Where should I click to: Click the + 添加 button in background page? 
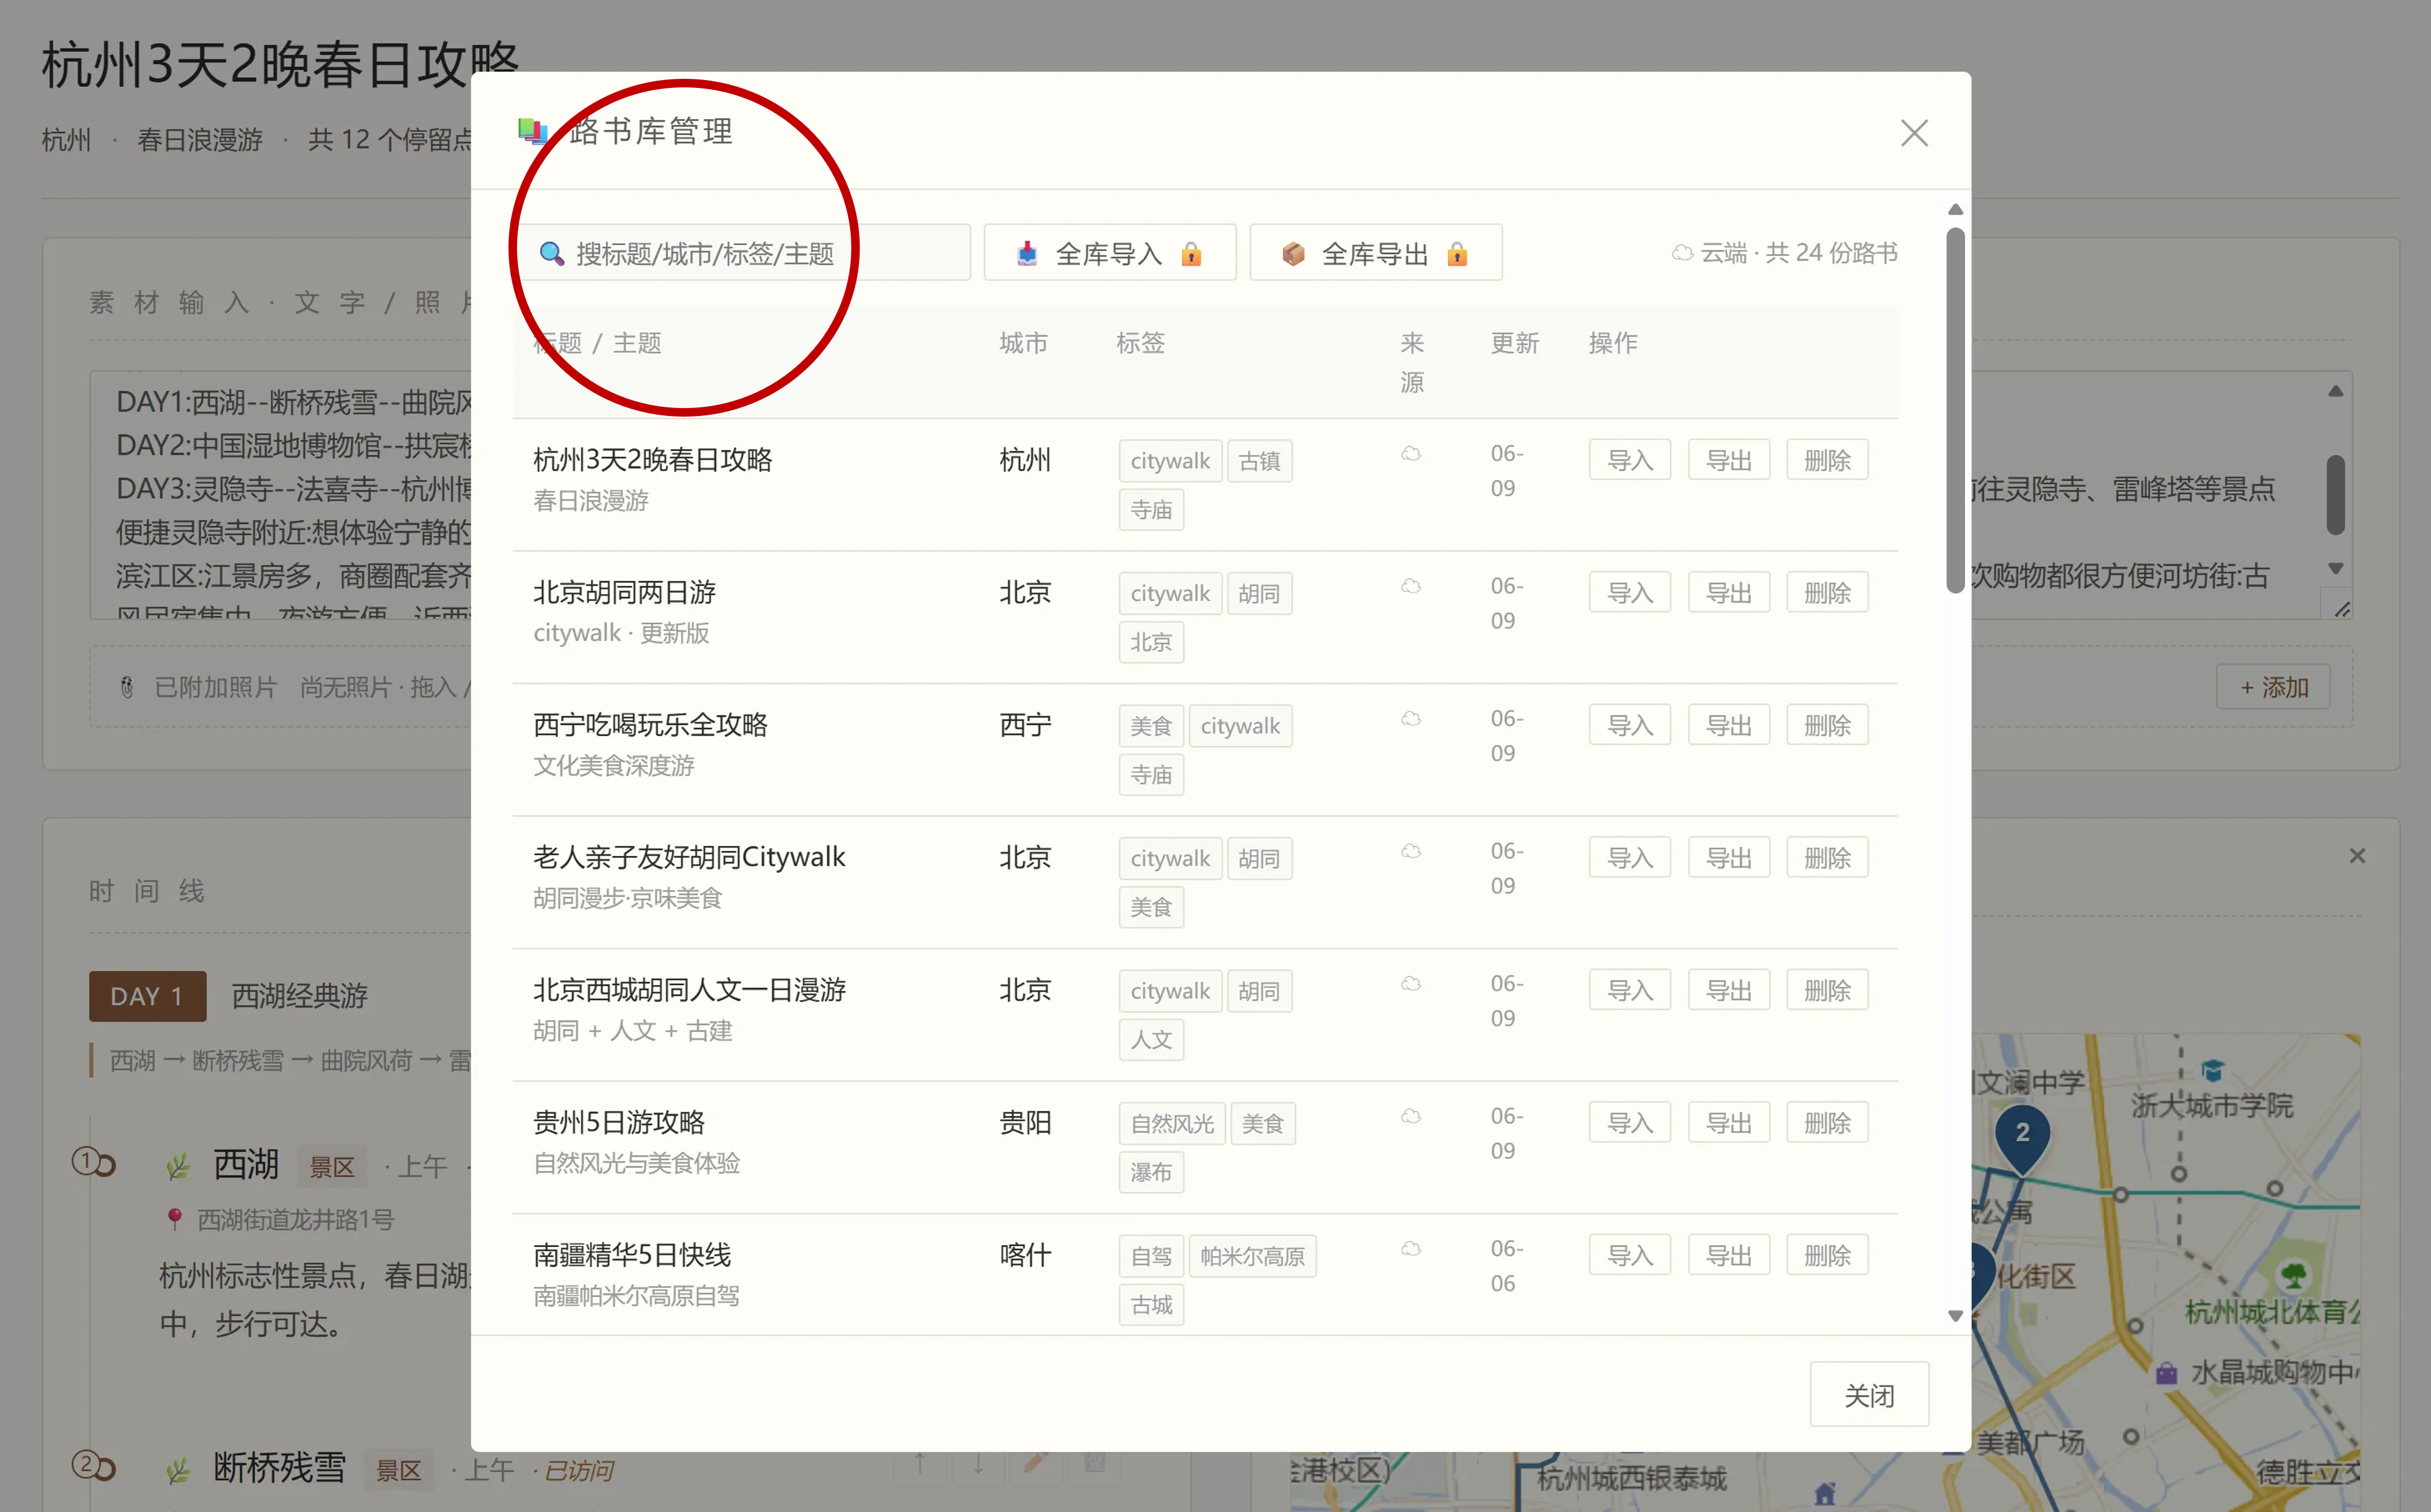tap(2273, 687)
